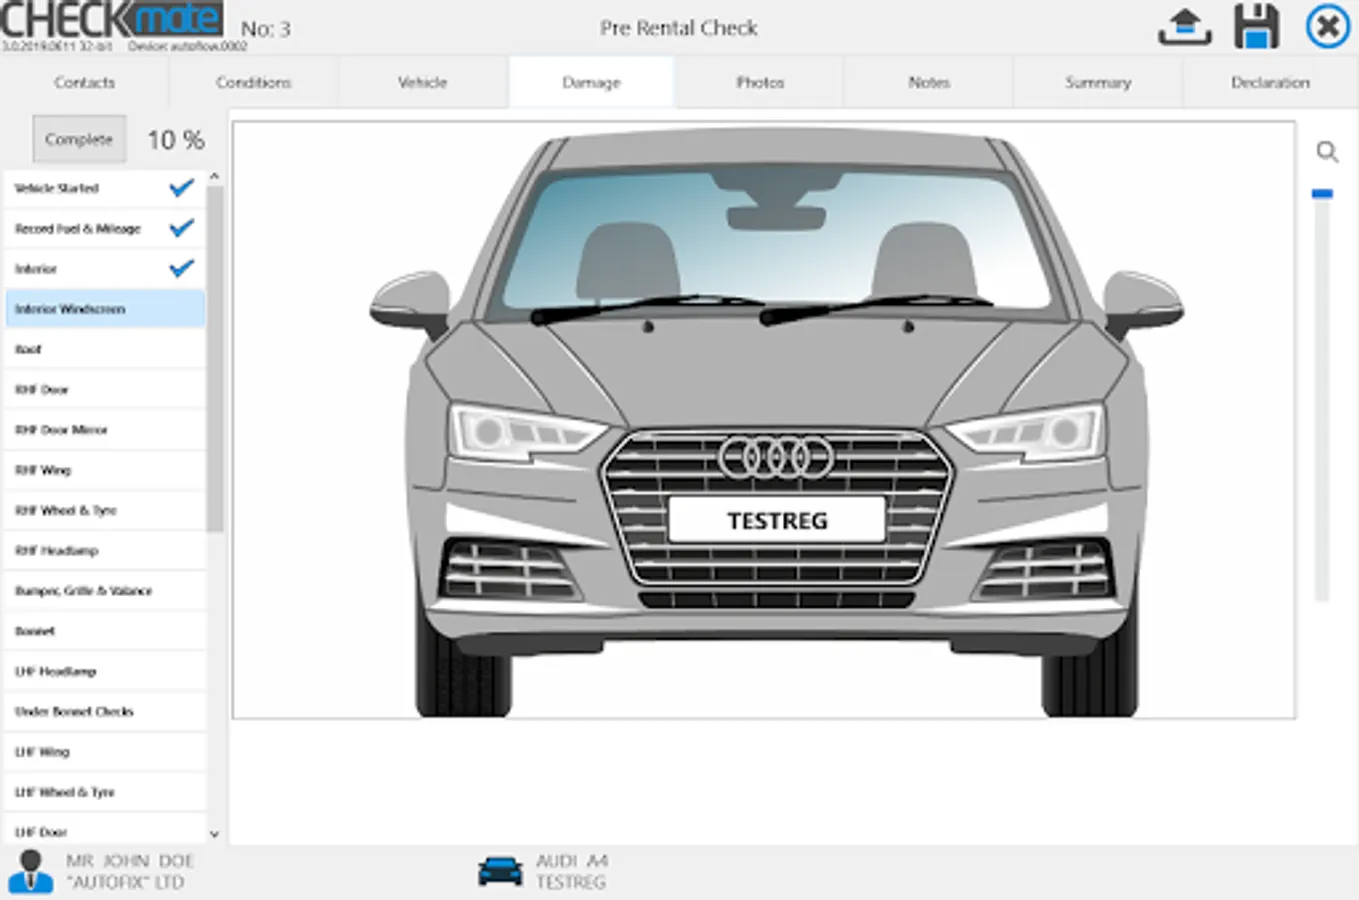This screenshot has width=1359, height=900.
Task: Select the RHF Door checklist item
Action: coord(105,389)
